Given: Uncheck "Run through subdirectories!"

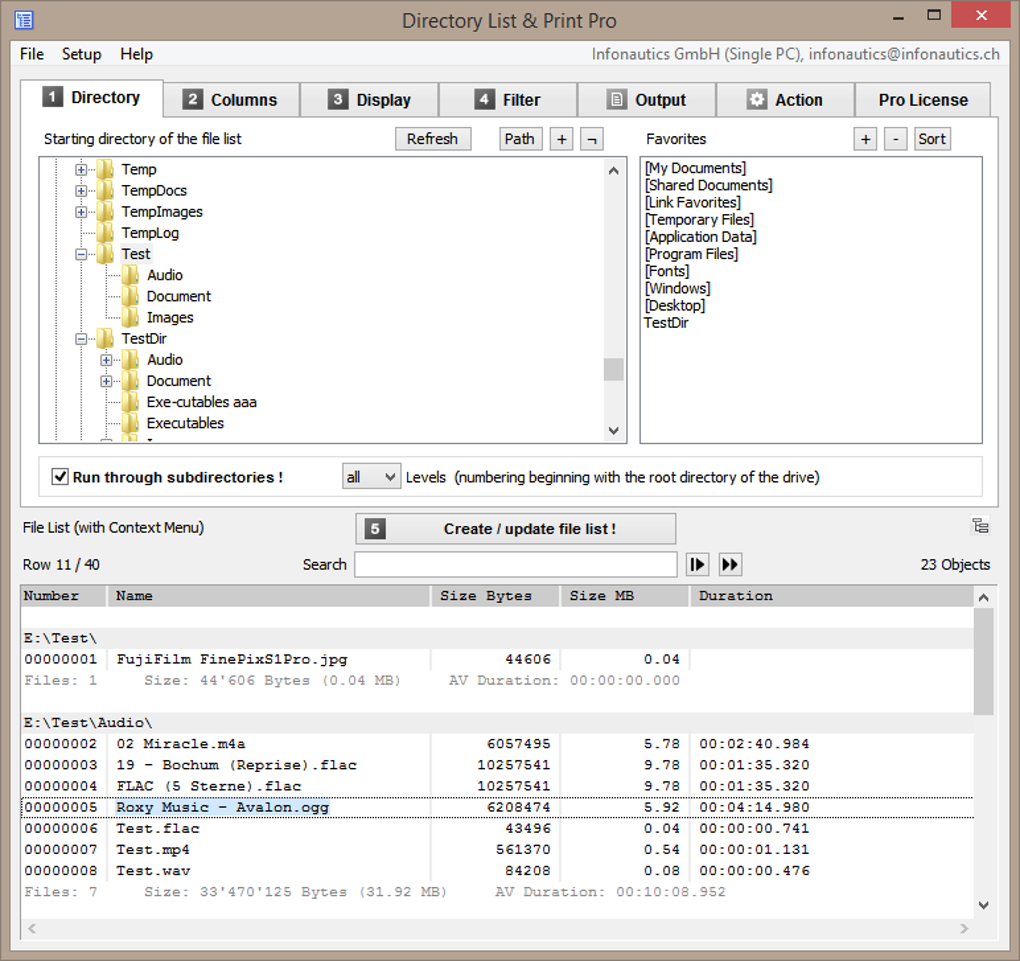Looking at the screenshot, I should [x=60, y=476].
